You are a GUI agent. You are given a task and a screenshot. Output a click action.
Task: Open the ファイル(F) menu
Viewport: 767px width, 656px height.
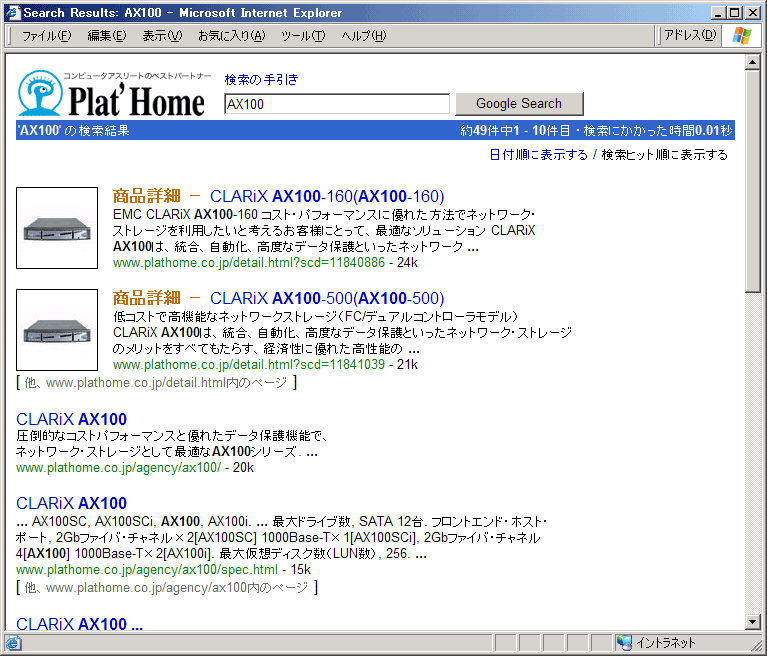tap(46, 36)
